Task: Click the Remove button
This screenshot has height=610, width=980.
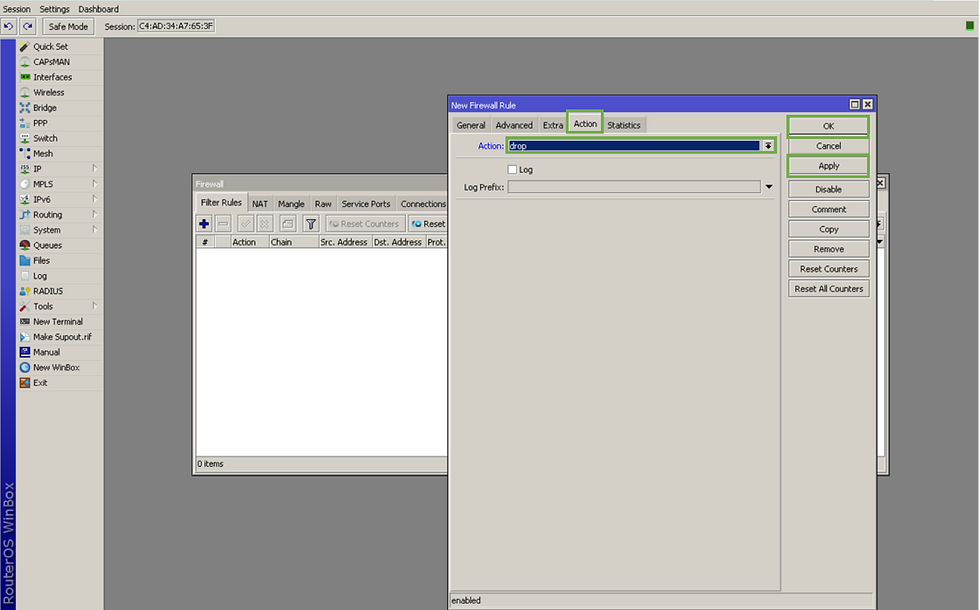Action: click(828, 249)
